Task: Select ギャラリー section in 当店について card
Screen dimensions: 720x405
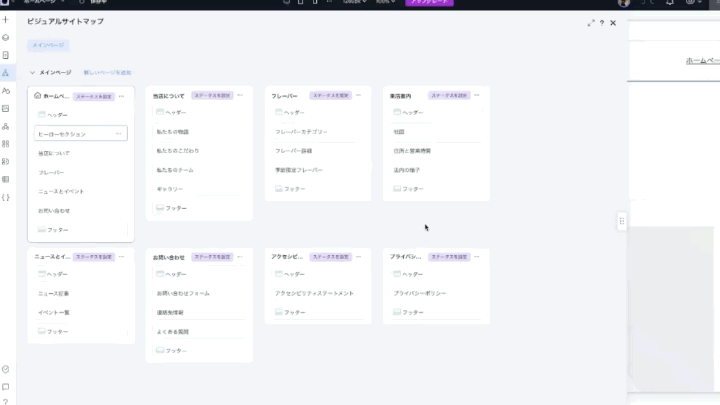Action: [x=170, y=189]
